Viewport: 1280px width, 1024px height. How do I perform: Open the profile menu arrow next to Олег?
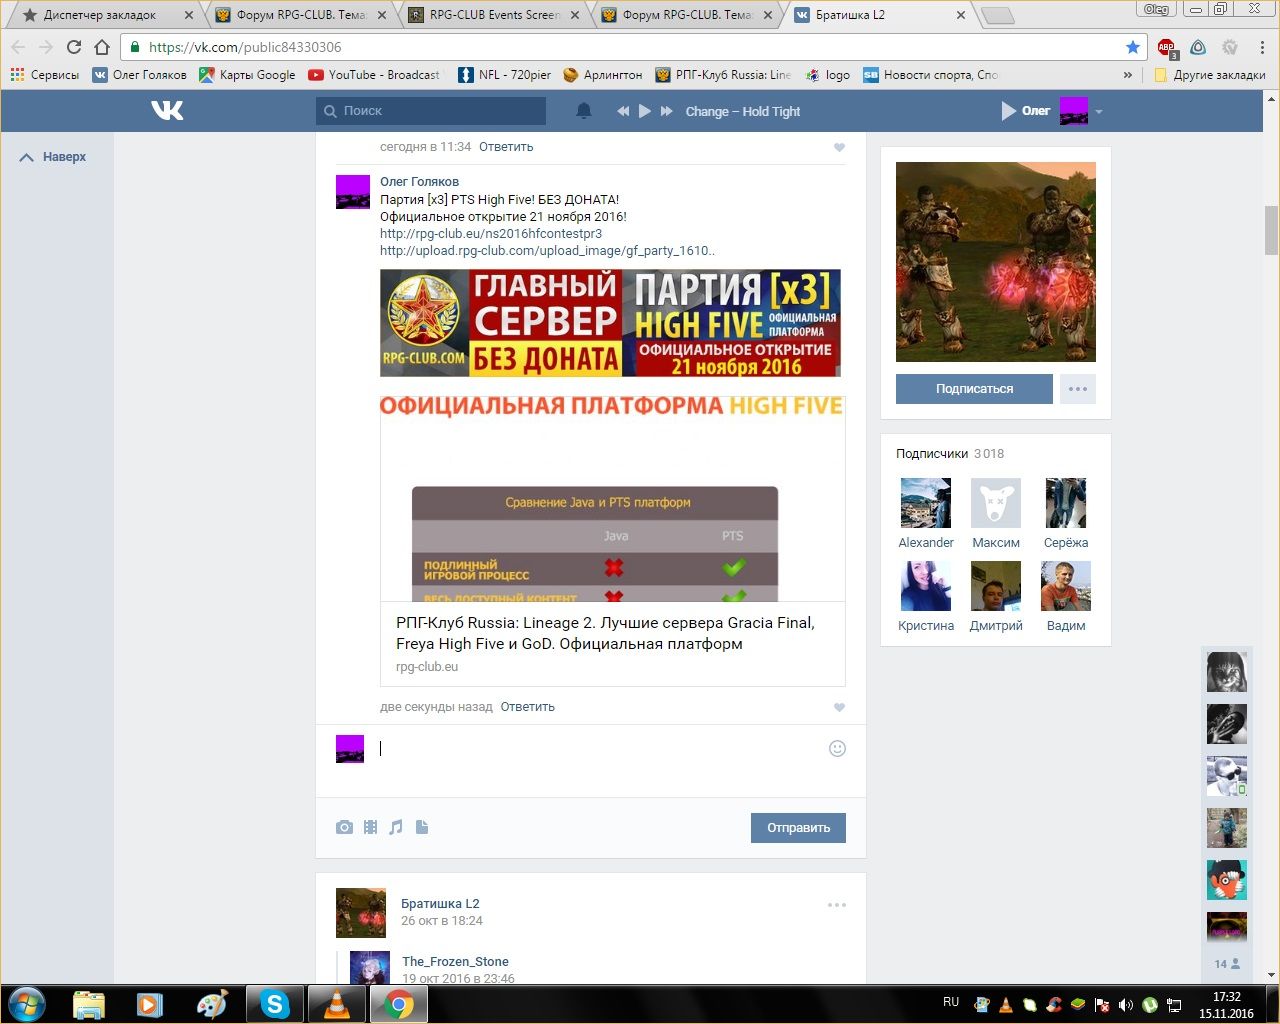[1098, 112]
